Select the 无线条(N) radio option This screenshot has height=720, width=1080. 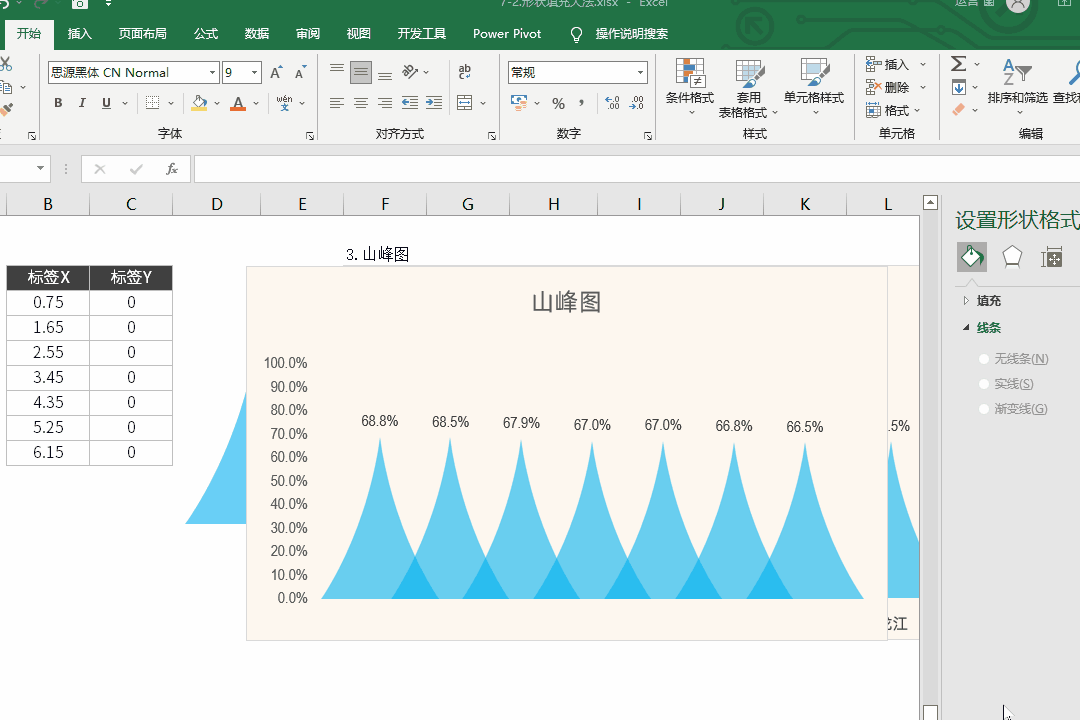point(985,359)
